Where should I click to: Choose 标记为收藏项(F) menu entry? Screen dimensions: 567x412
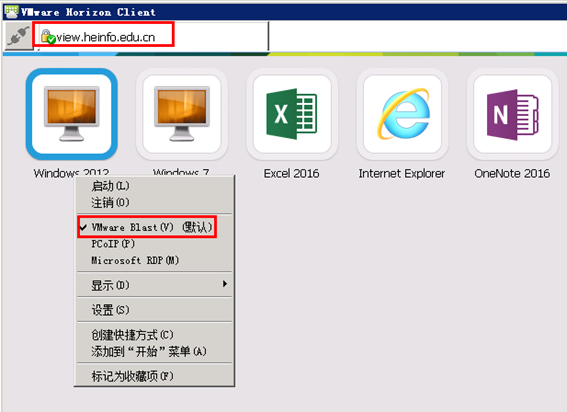154,376
